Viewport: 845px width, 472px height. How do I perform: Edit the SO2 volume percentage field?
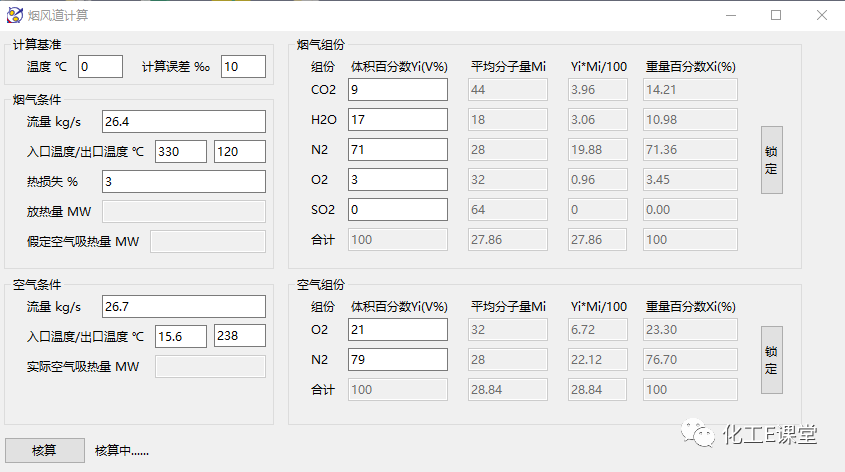point(397,210)
